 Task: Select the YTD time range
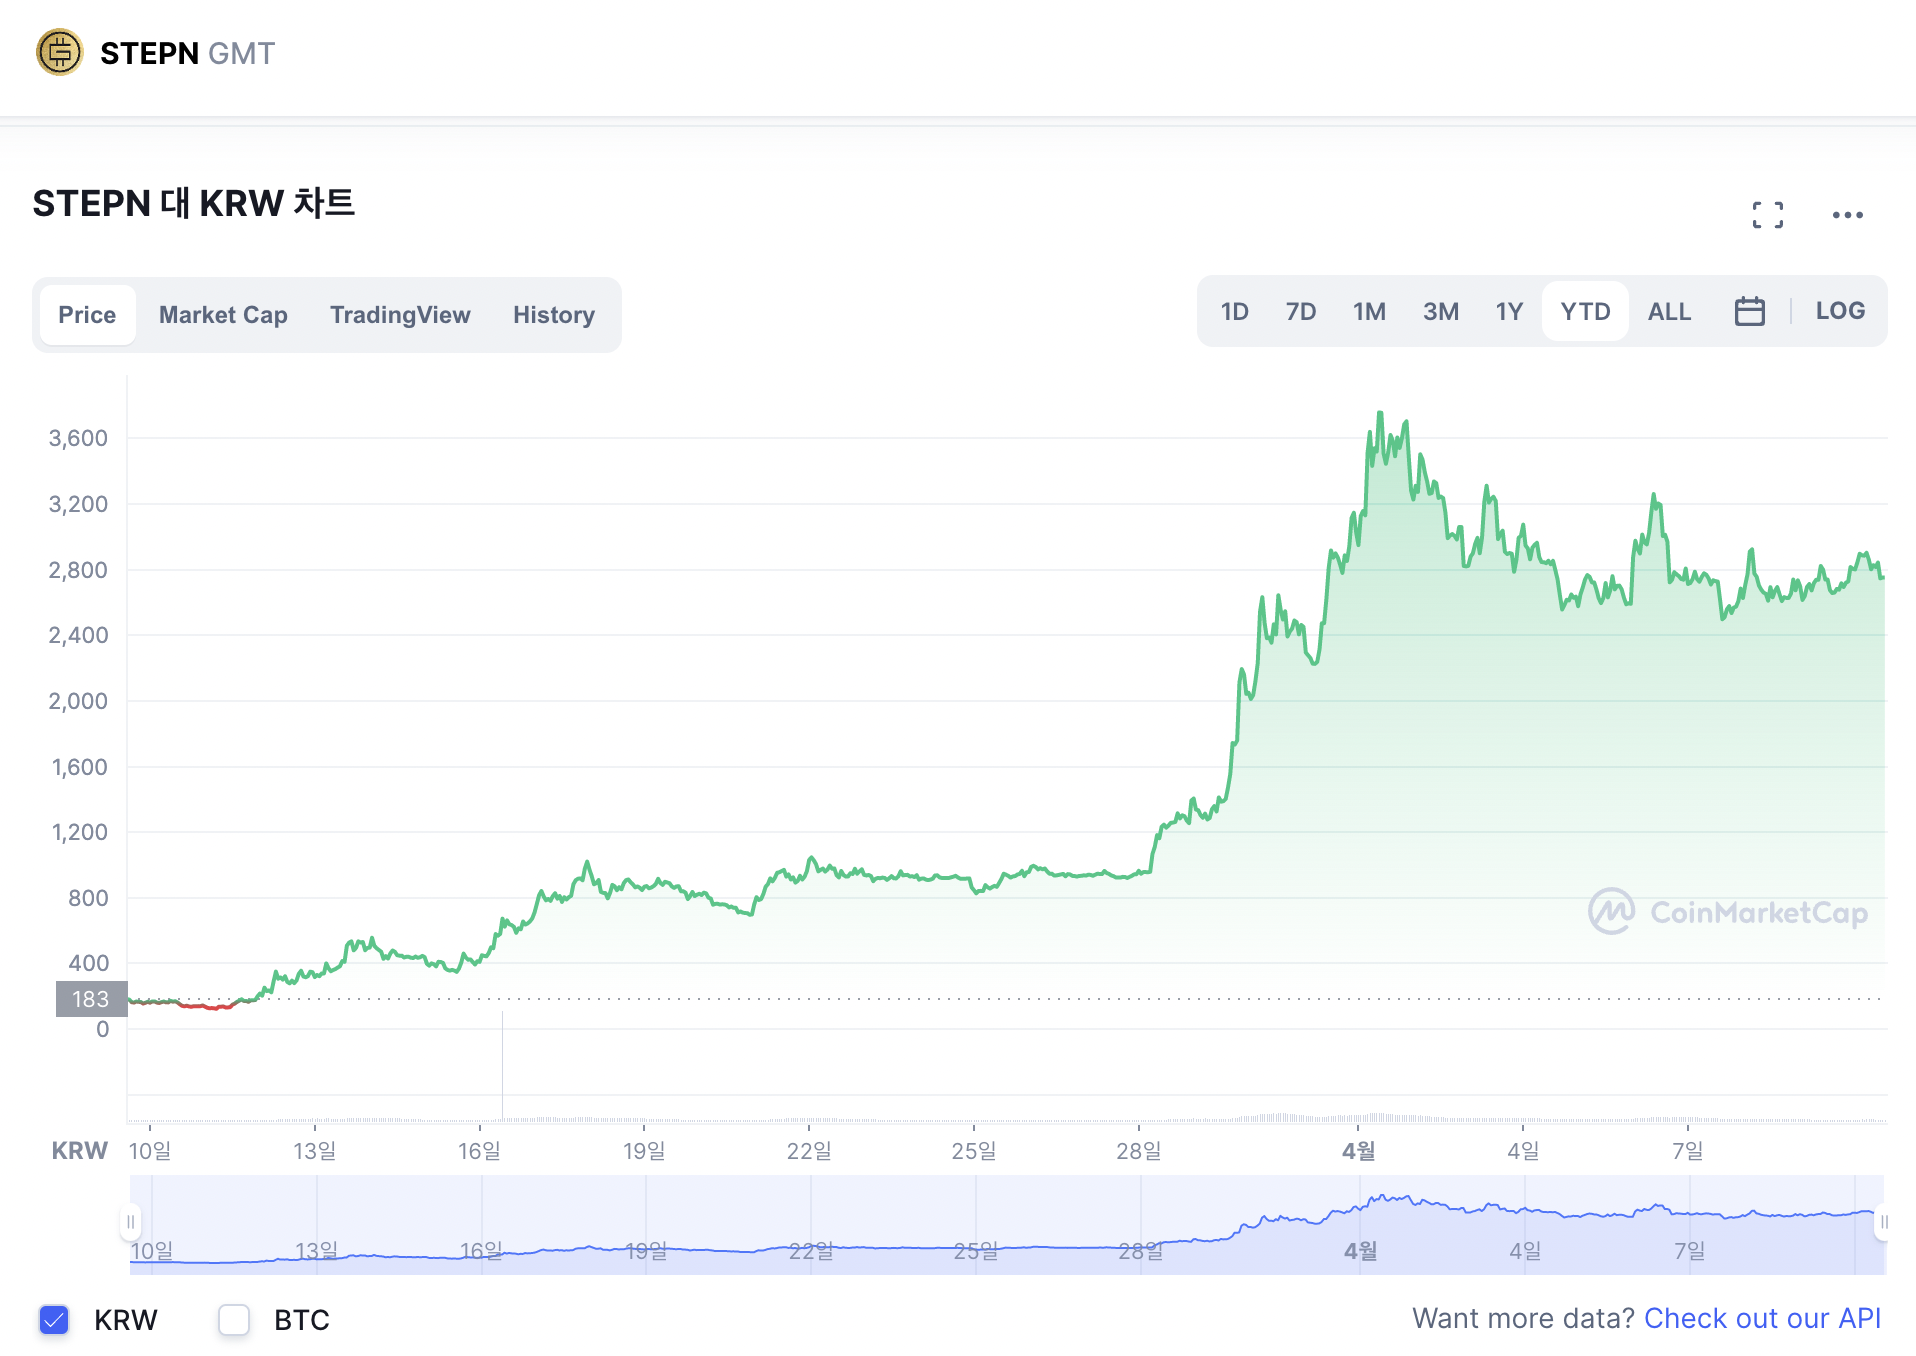(1585, 311)
